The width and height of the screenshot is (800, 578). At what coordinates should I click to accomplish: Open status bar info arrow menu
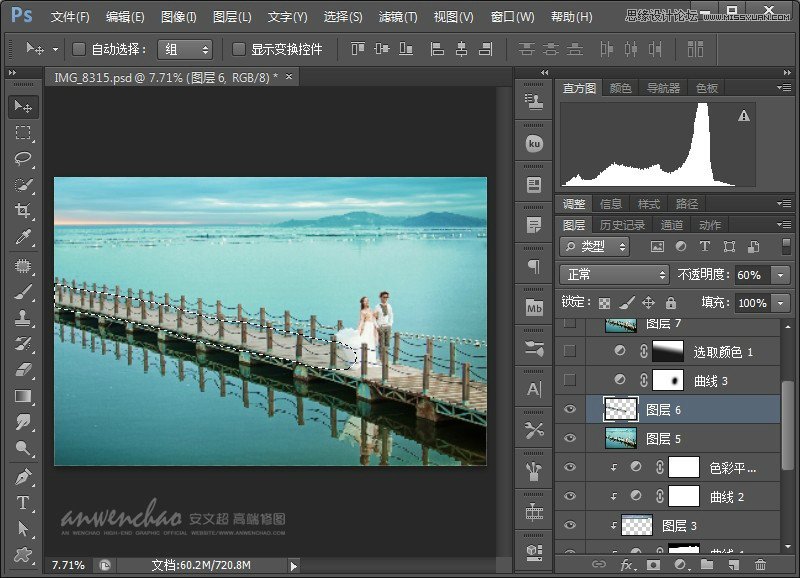coord(293,566)
